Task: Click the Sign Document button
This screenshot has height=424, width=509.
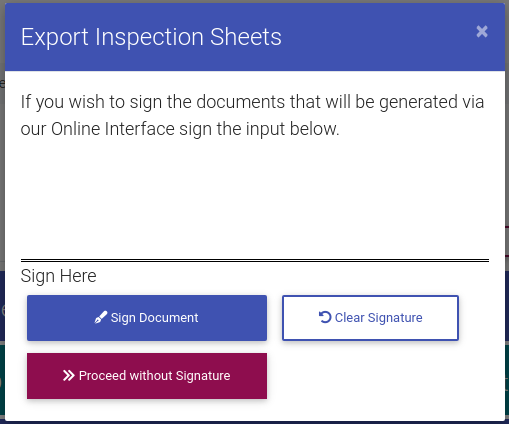Action: click(x=147, y=318)
